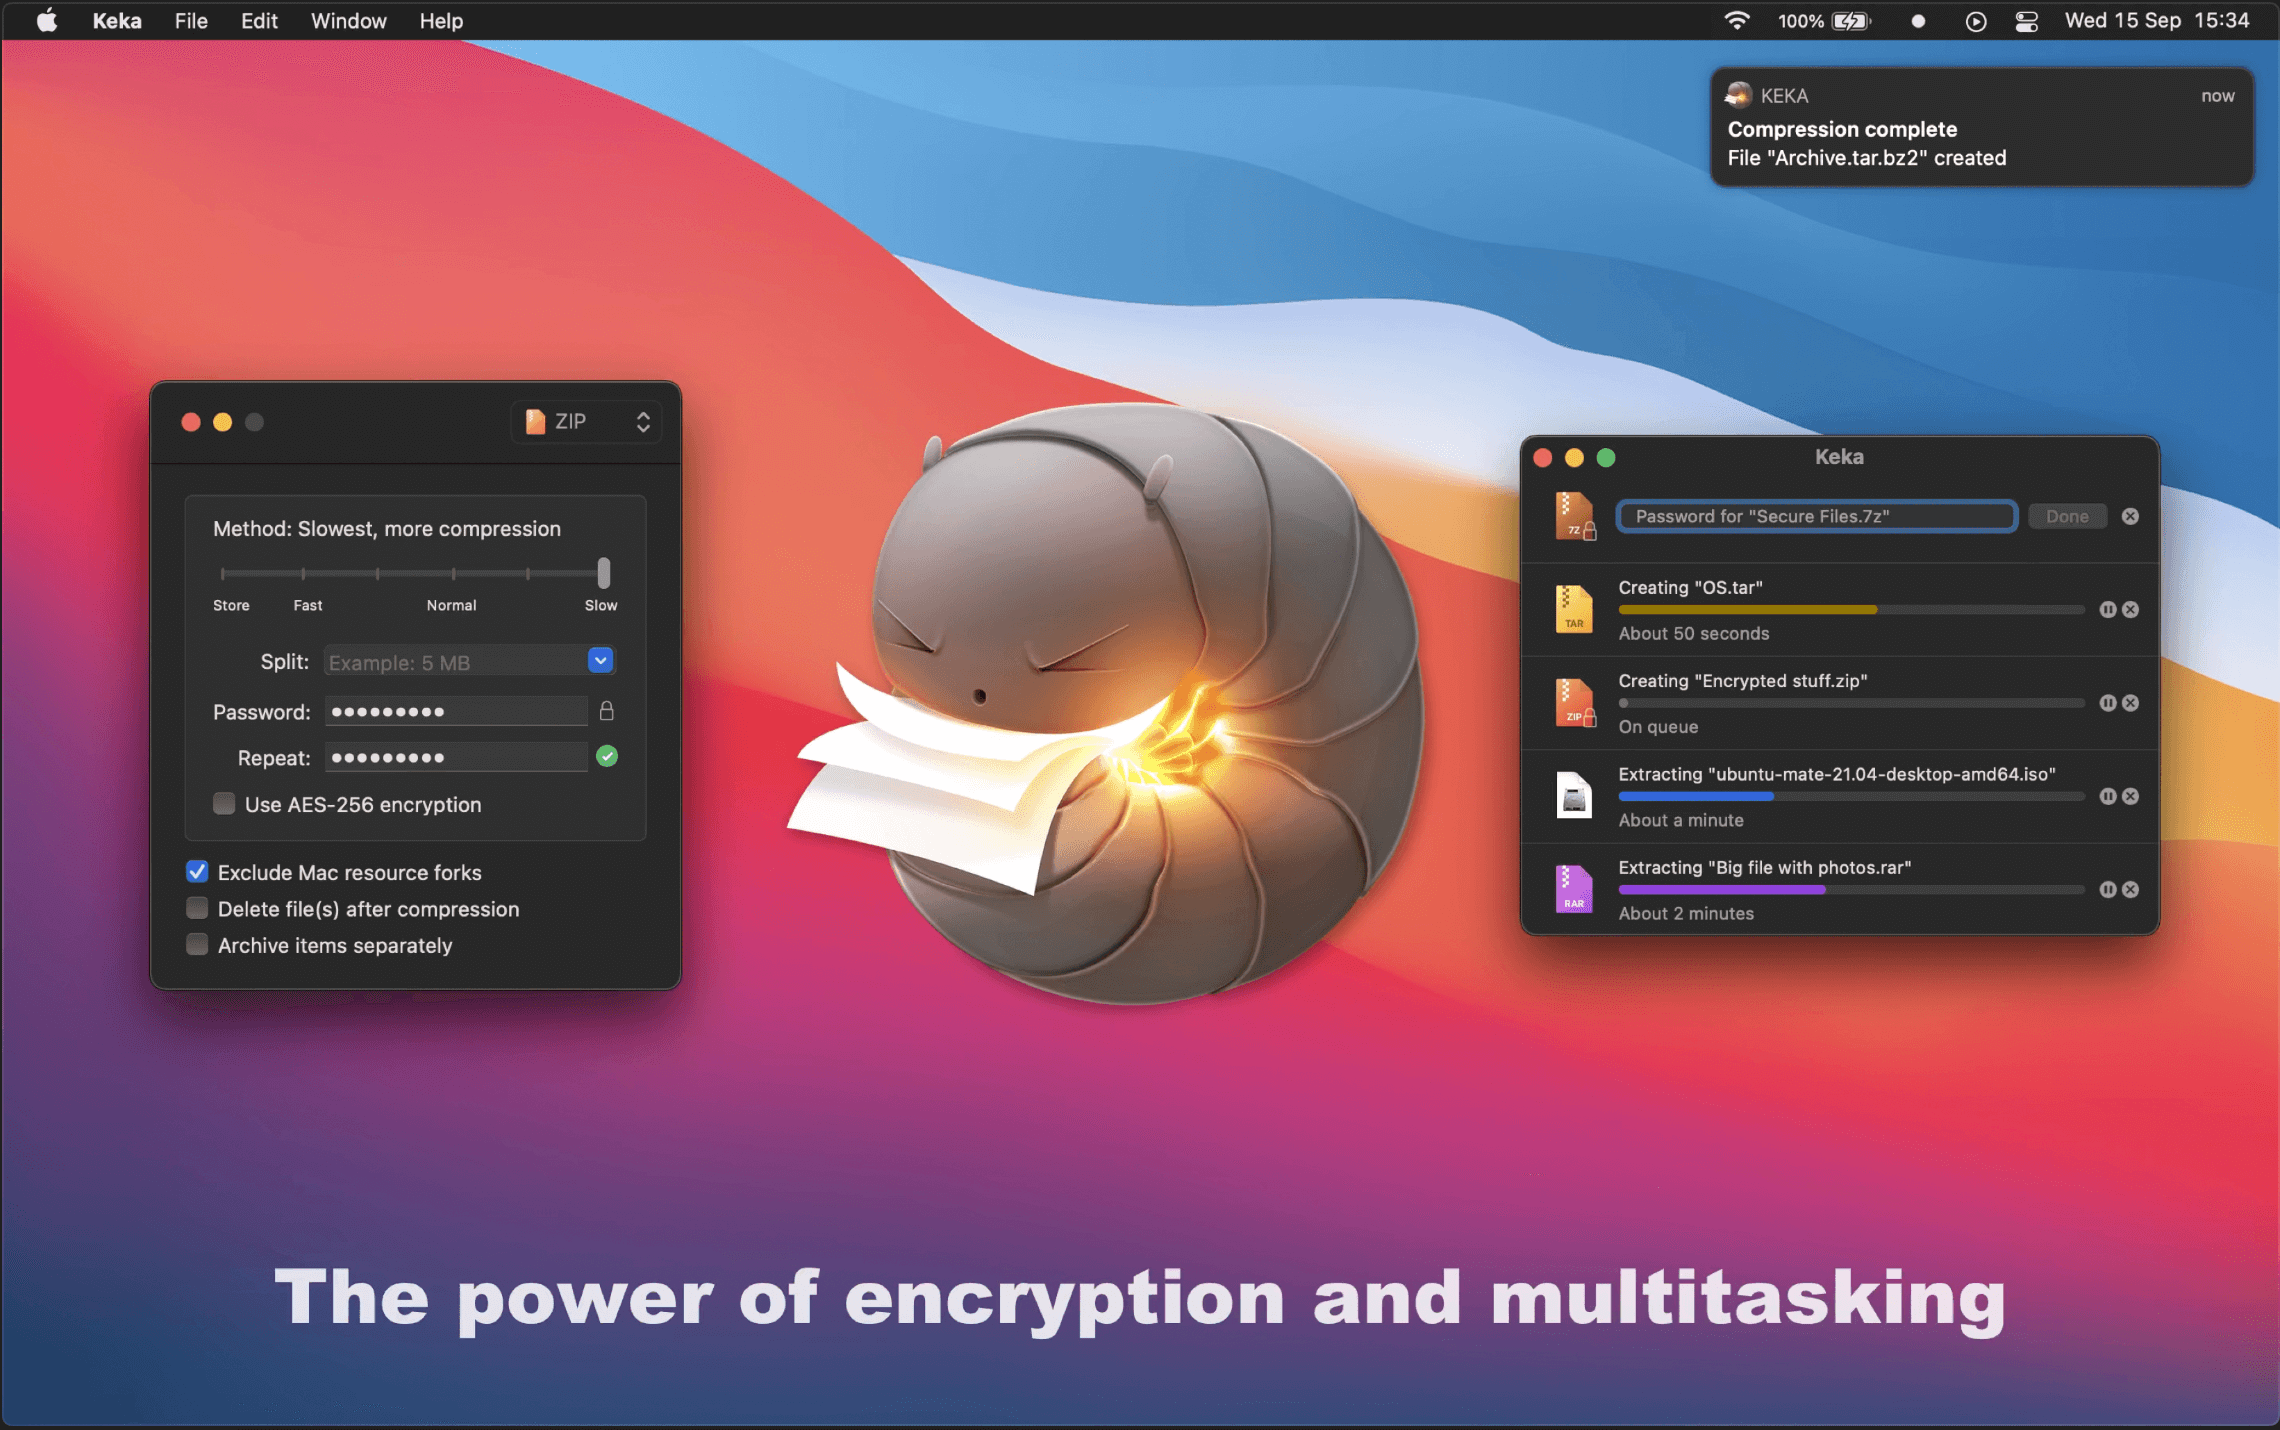Image resolution: width=2280 pixels, height=1430 pixels.
Task: Click the OS.tar progress bar
Action: click(x=1851, y=609)
